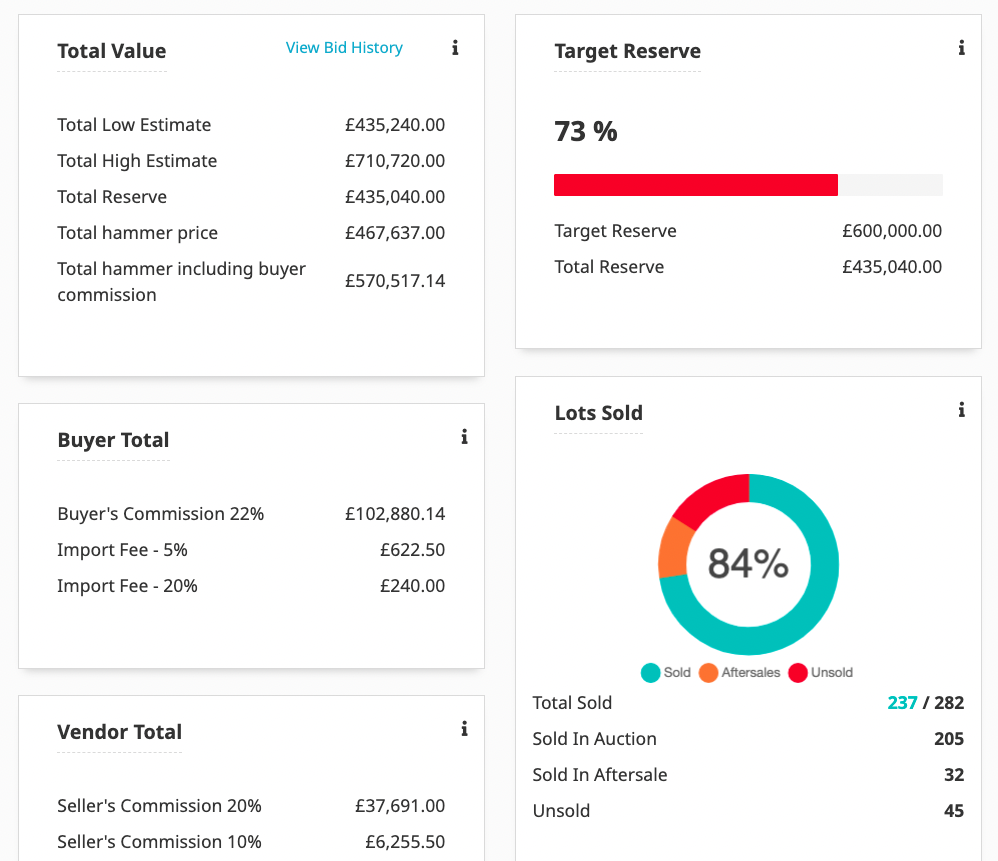Click the info icon on Vendor Total card
The width and height of the screenshot is (998, 861).
pyautogui.click(x=464, y=729)
